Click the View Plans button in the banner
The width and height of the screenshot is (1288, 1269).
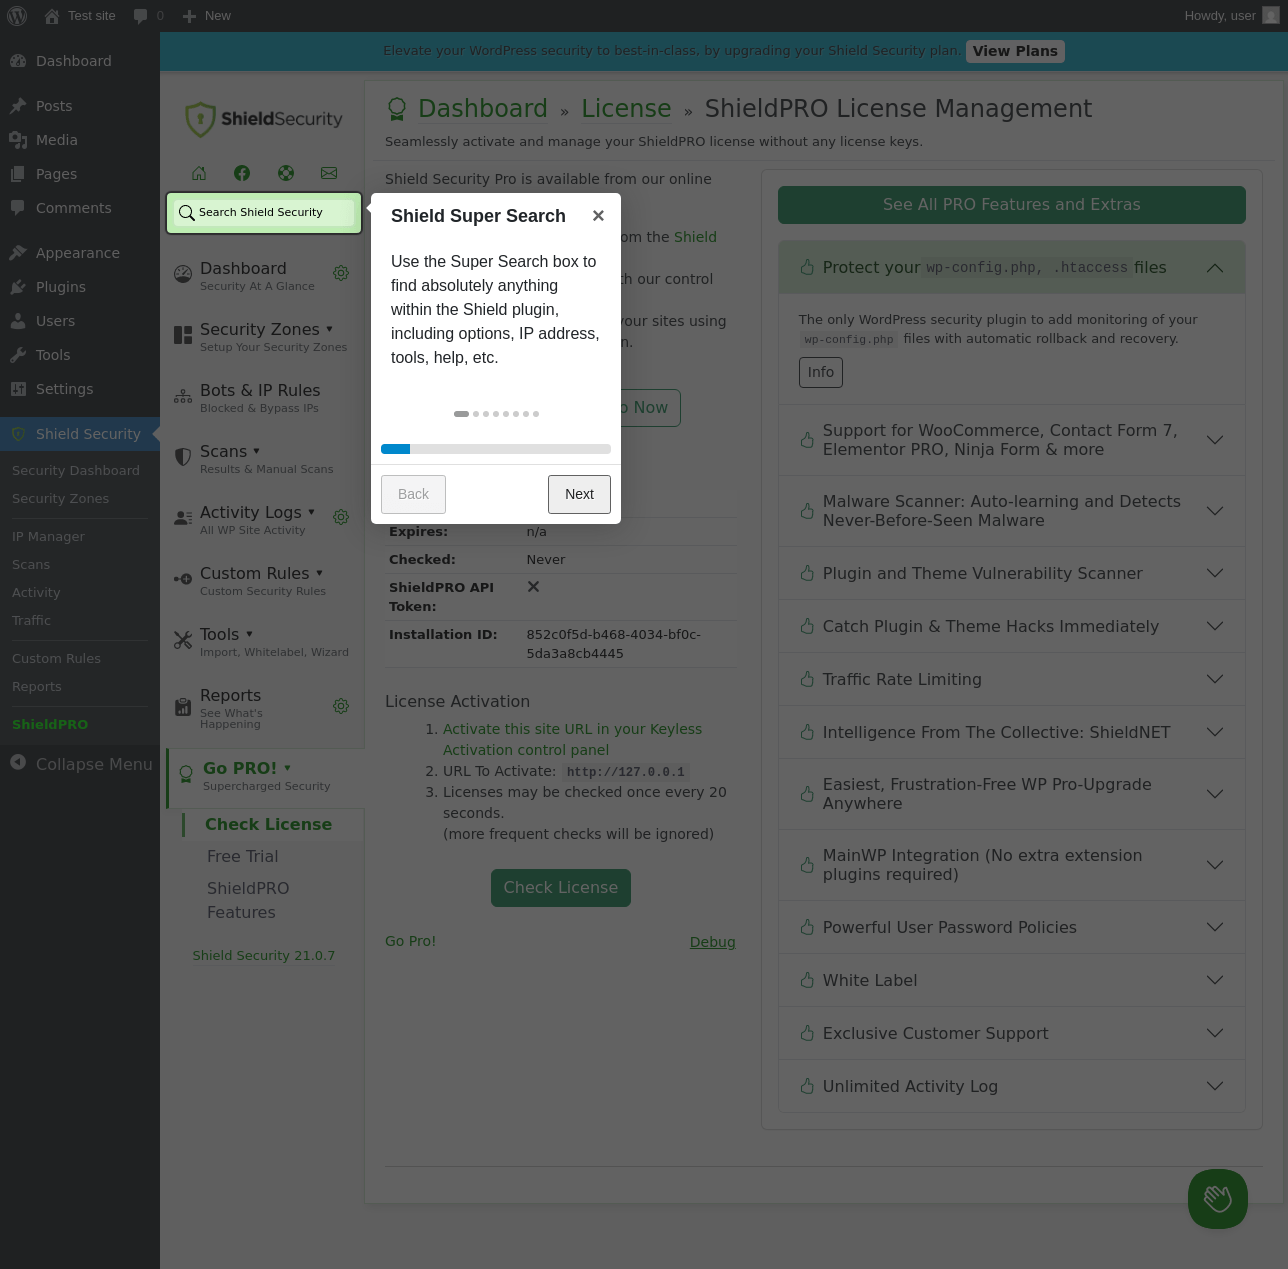click(x=1015, y=51)
